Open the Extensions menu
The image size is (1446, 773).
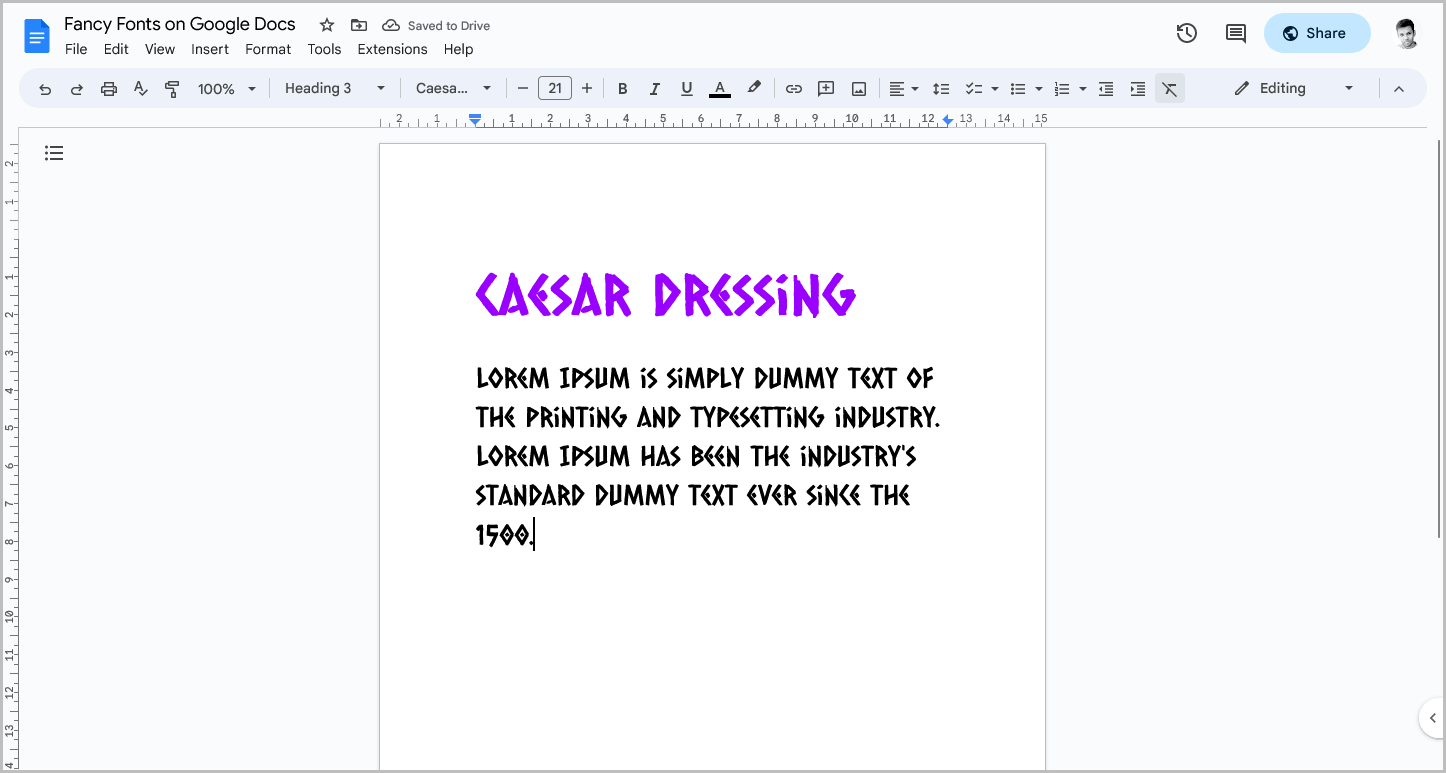click(392, 49)
